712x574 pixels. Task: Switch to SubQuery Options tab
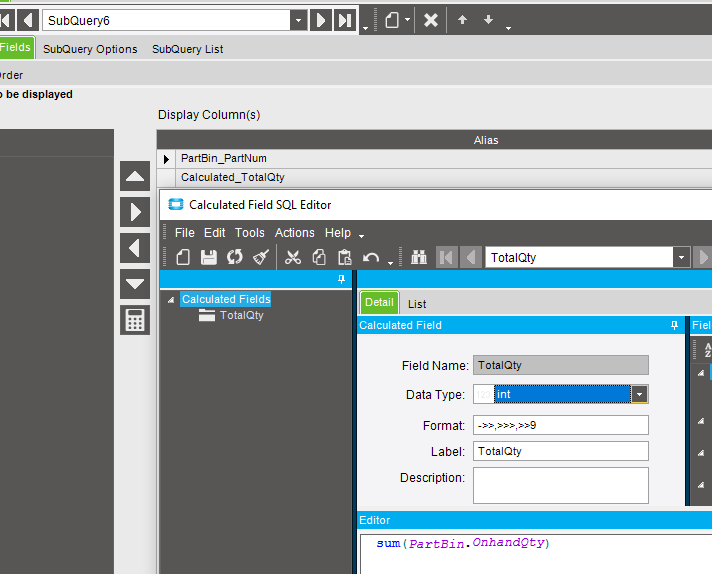click(90, 49)
